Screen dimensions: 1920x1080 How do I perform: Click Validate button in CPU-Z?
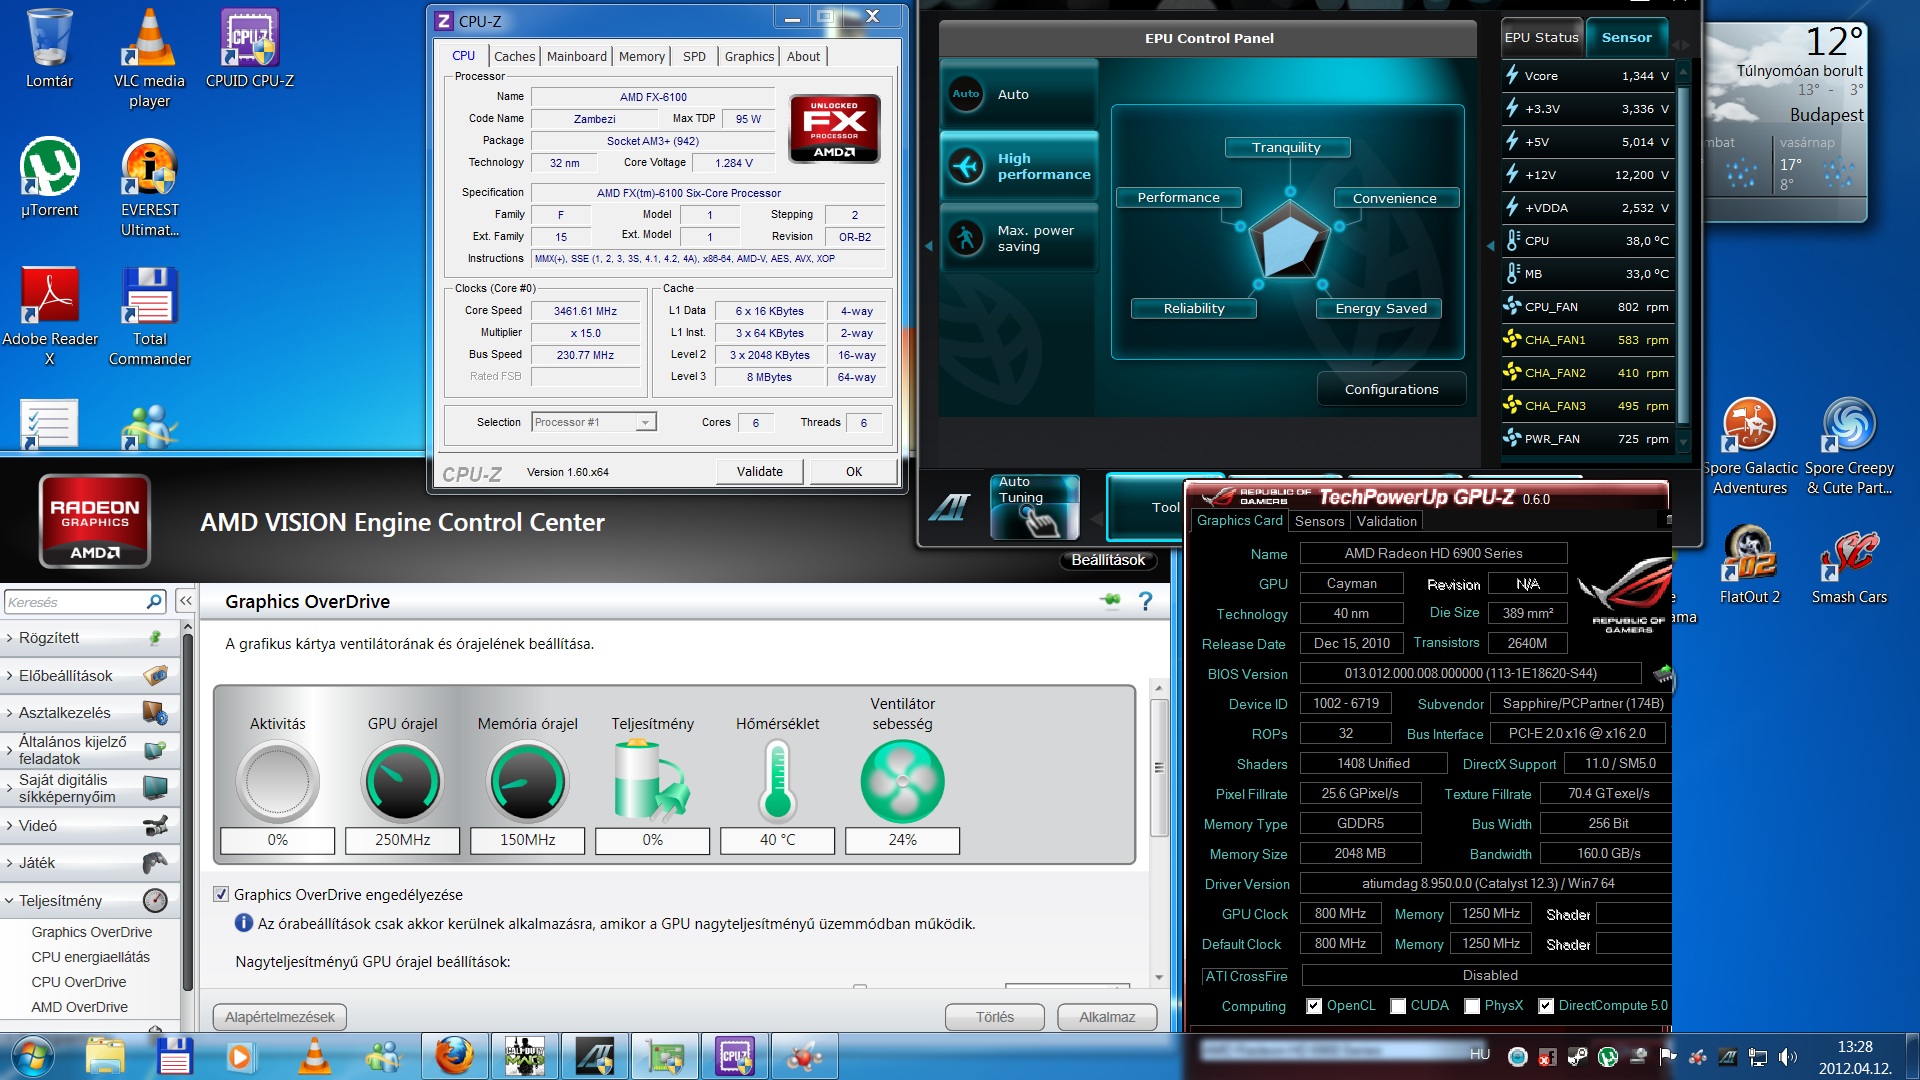(759, 472)
